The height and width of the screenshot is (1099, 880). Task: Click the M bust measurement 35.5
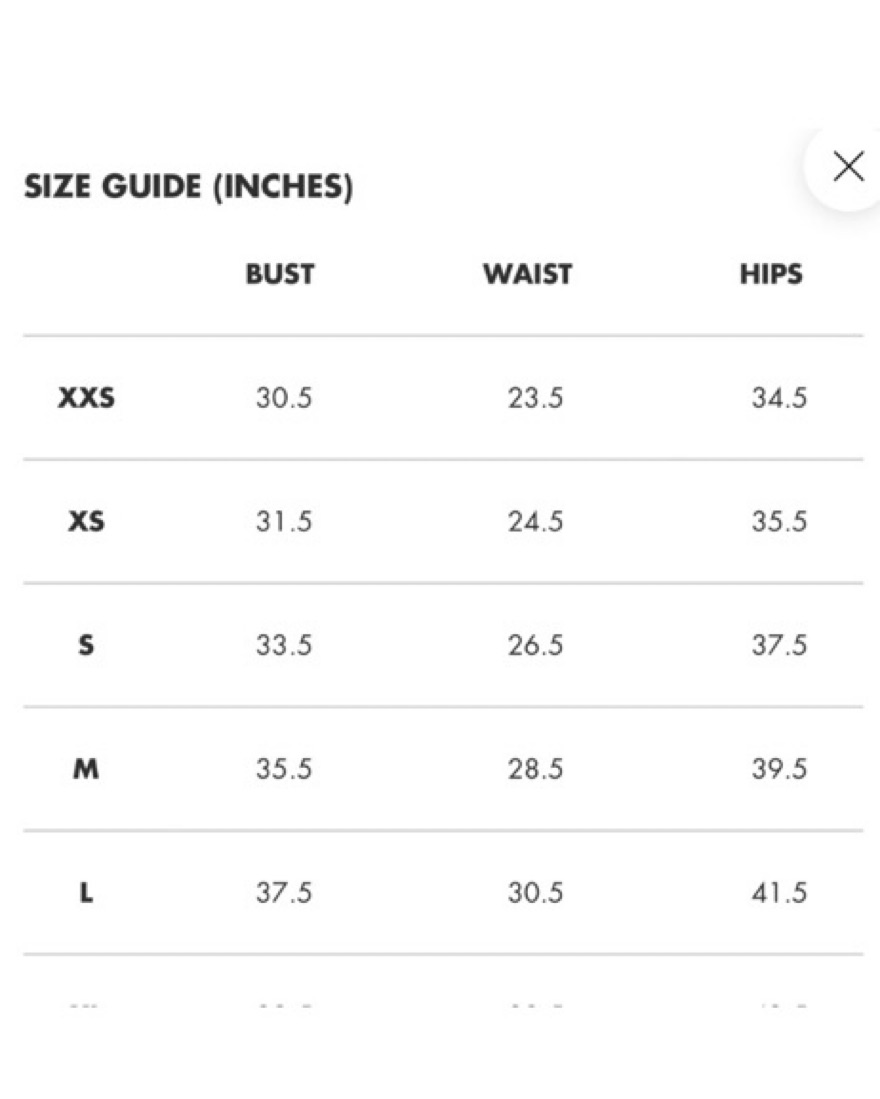pyautogui.click(x=284, y=769)
